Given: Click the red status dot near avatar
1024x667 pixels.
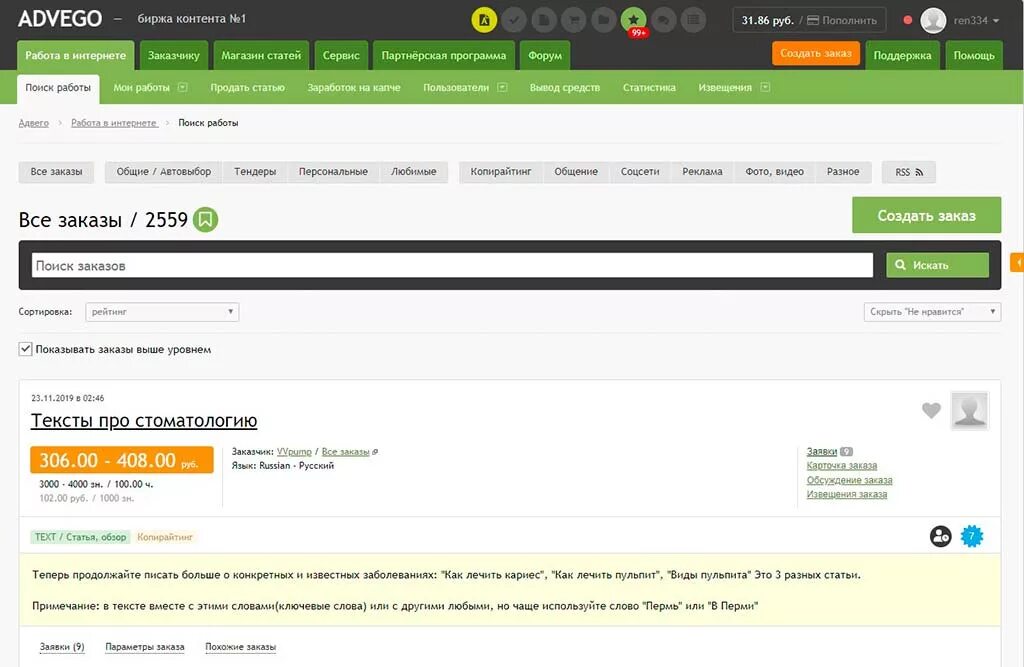Looking at the screenshot, I should click(907, 20).
